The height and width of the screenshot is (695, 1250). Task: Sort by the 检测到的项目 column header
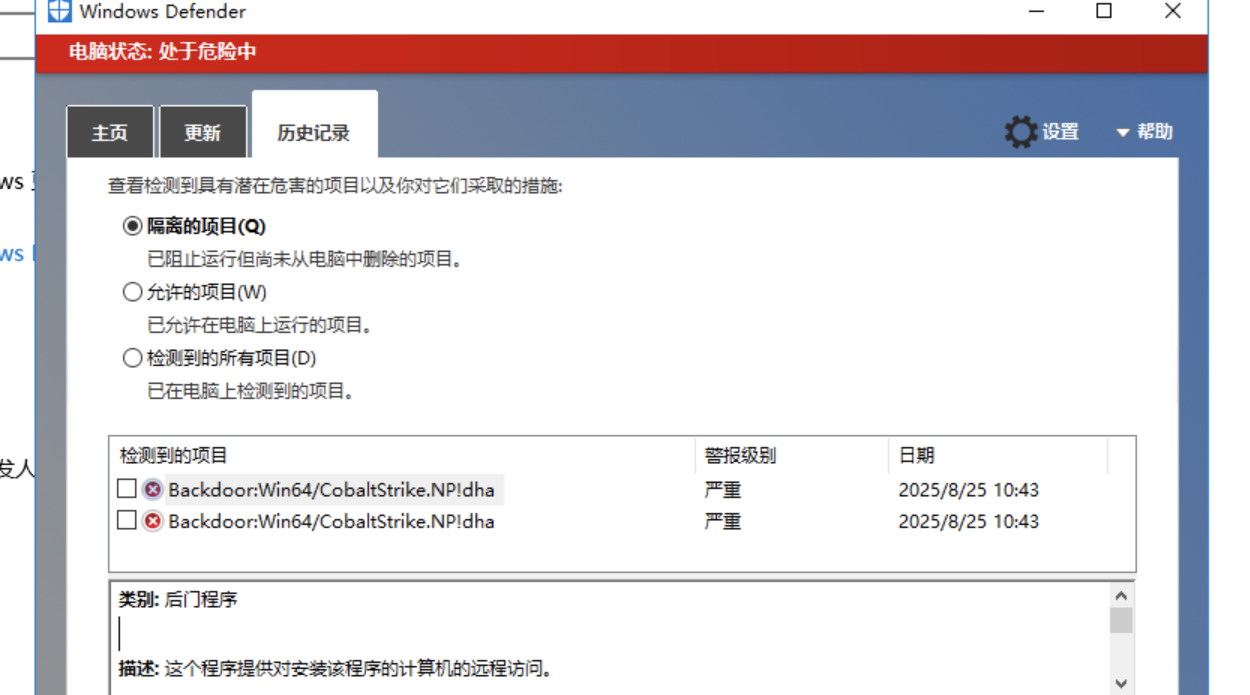tap(402, 455)
